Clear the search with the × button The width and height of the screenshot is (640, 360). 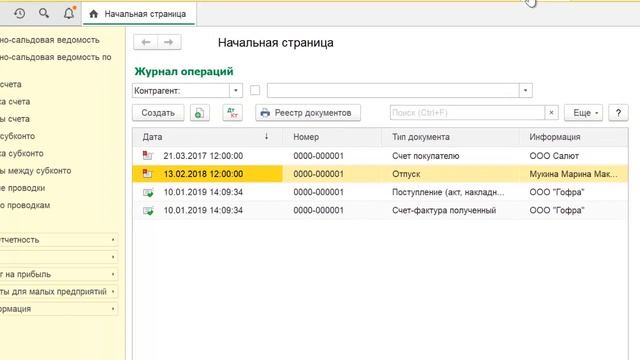point(551,113)
